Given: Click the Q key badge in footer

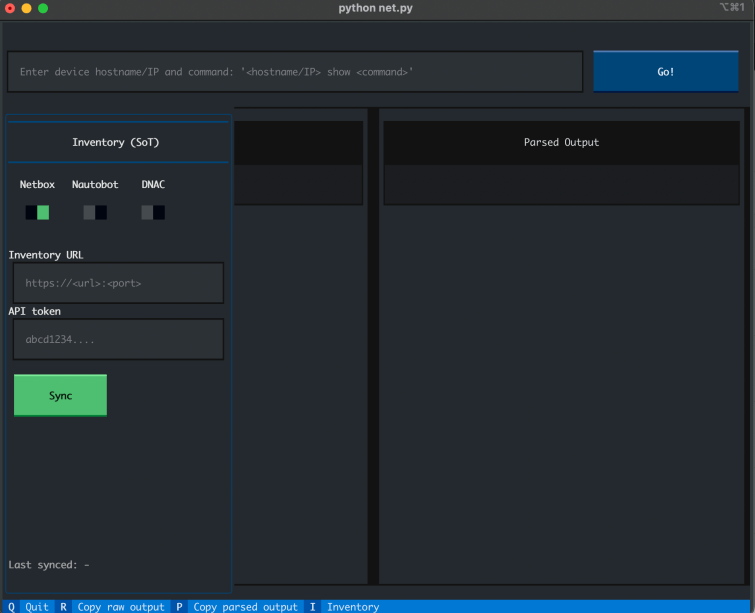Looking at the screenshot, I should click(x=11, y=606).
